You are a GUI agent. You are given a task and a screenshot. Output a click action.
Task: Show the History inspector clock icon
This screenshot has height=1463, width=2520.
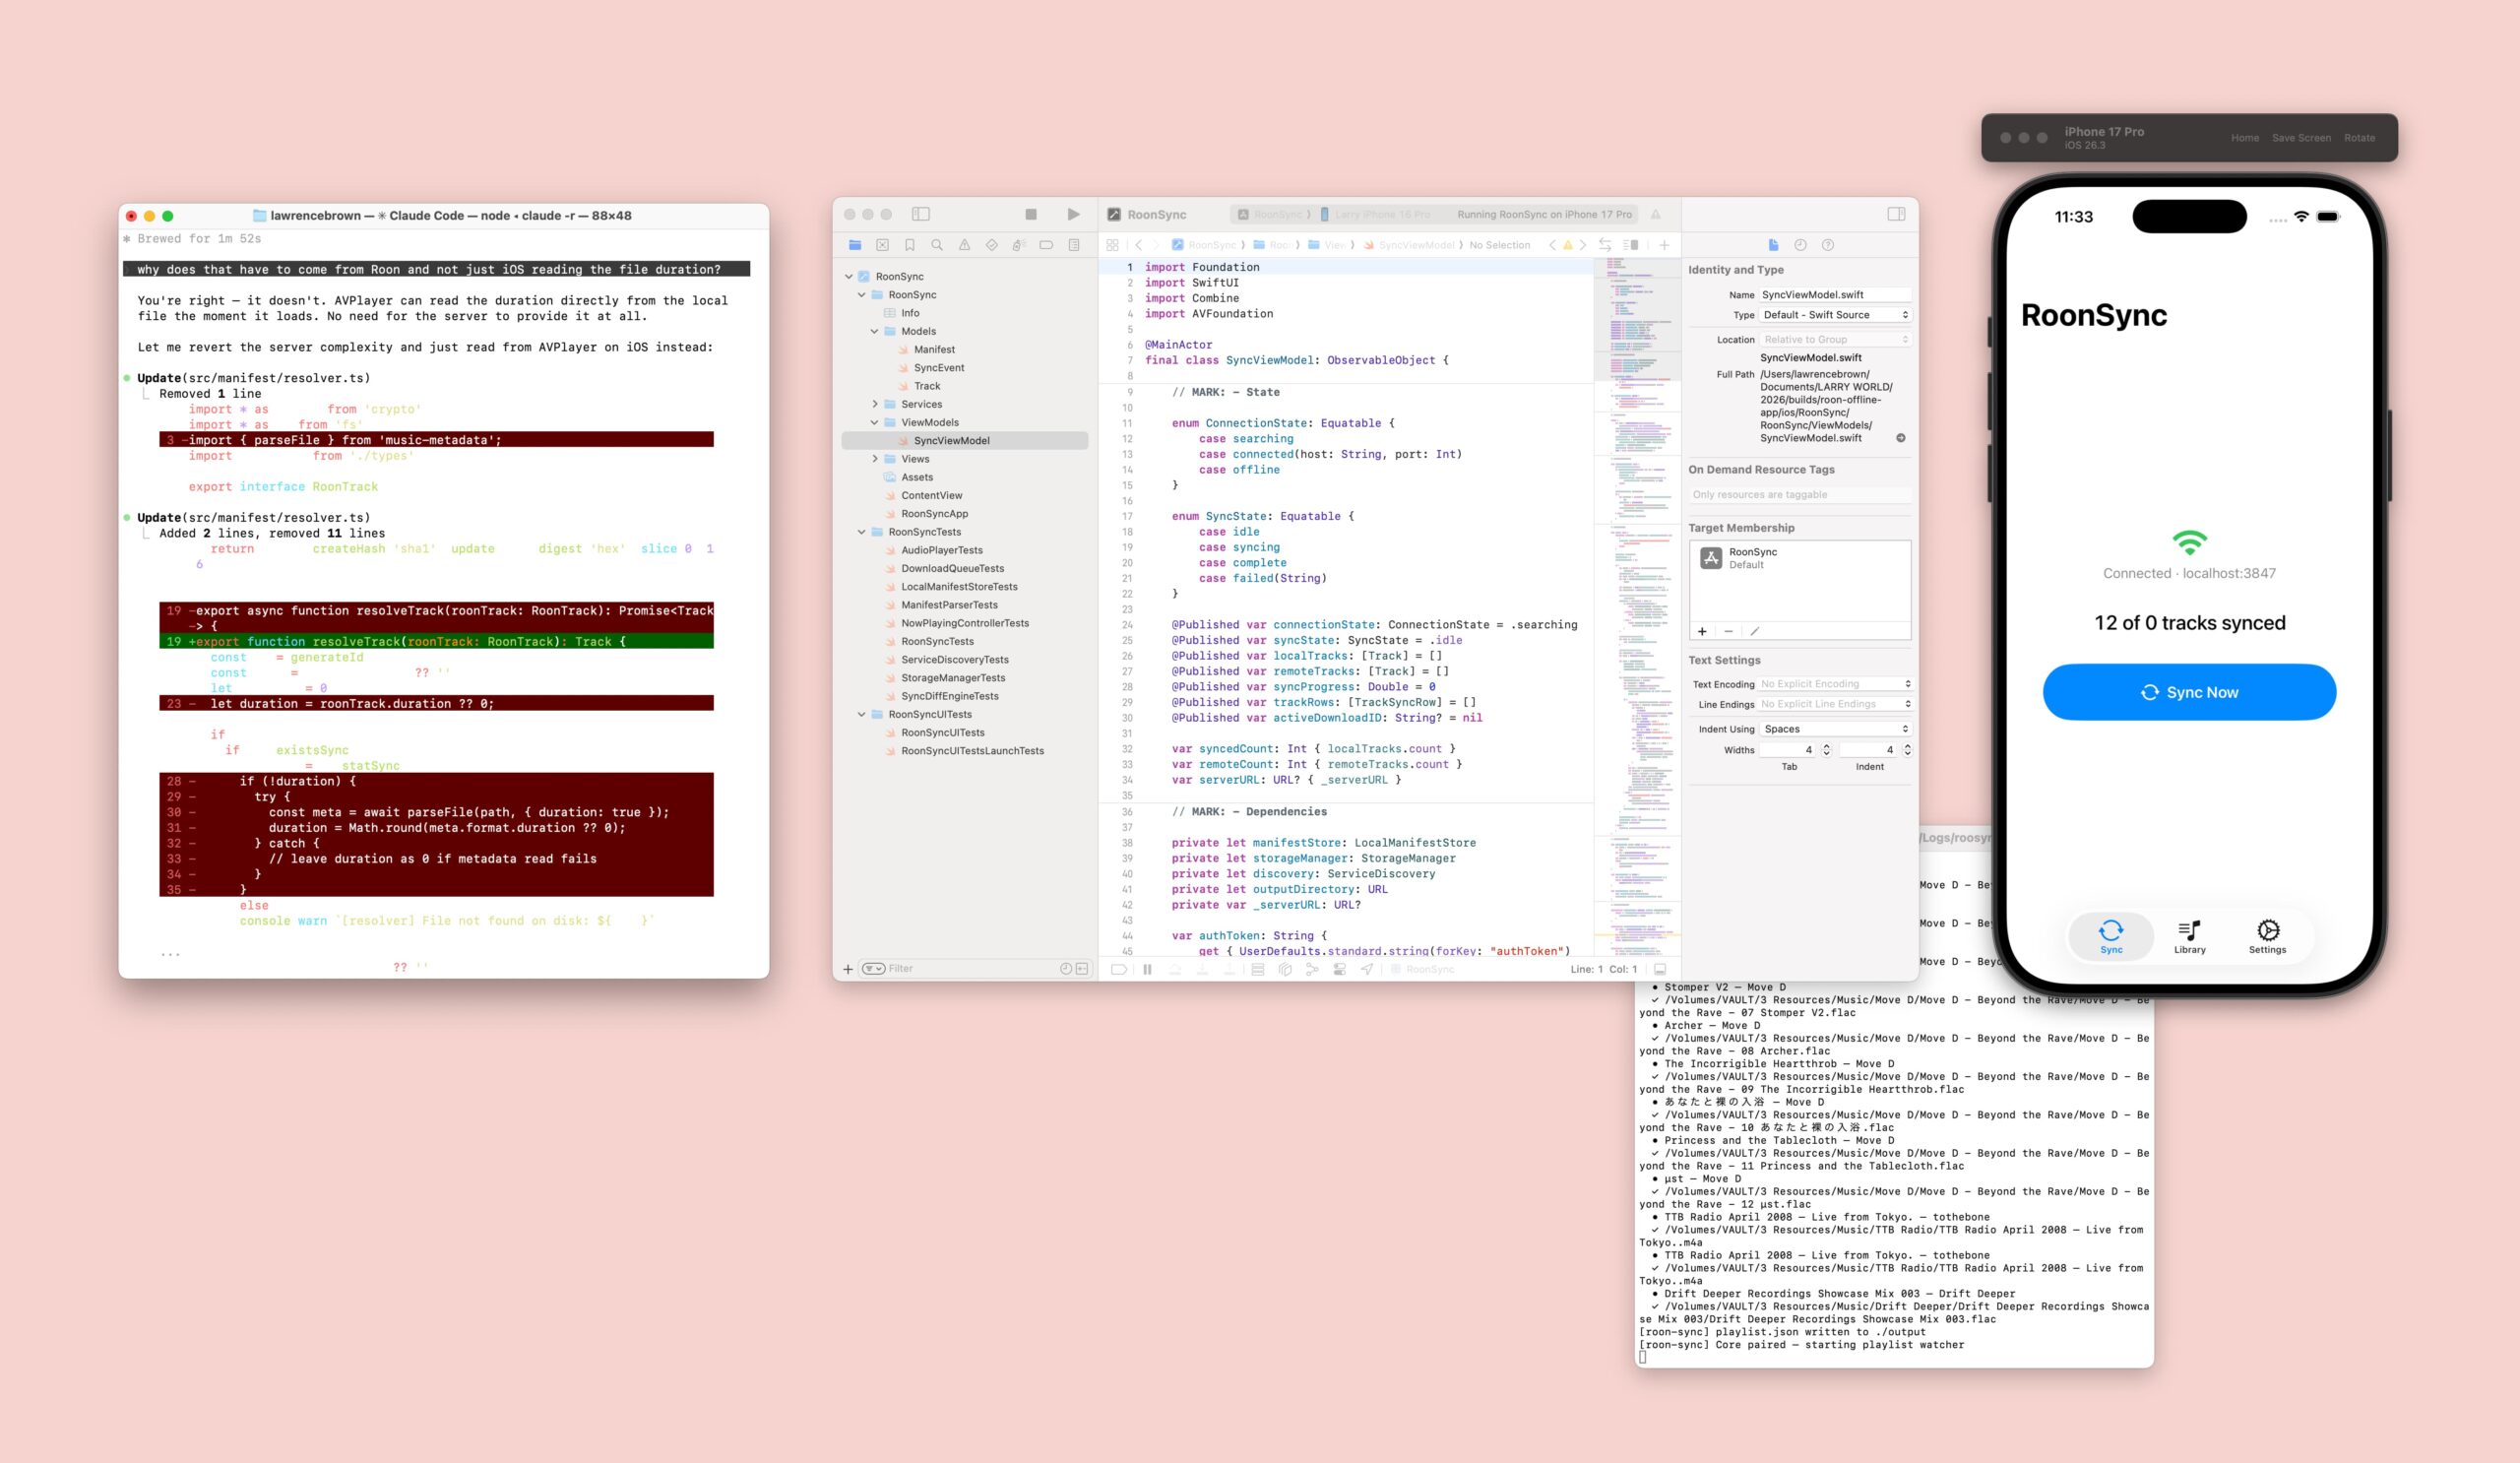(x=1800, y=245)
